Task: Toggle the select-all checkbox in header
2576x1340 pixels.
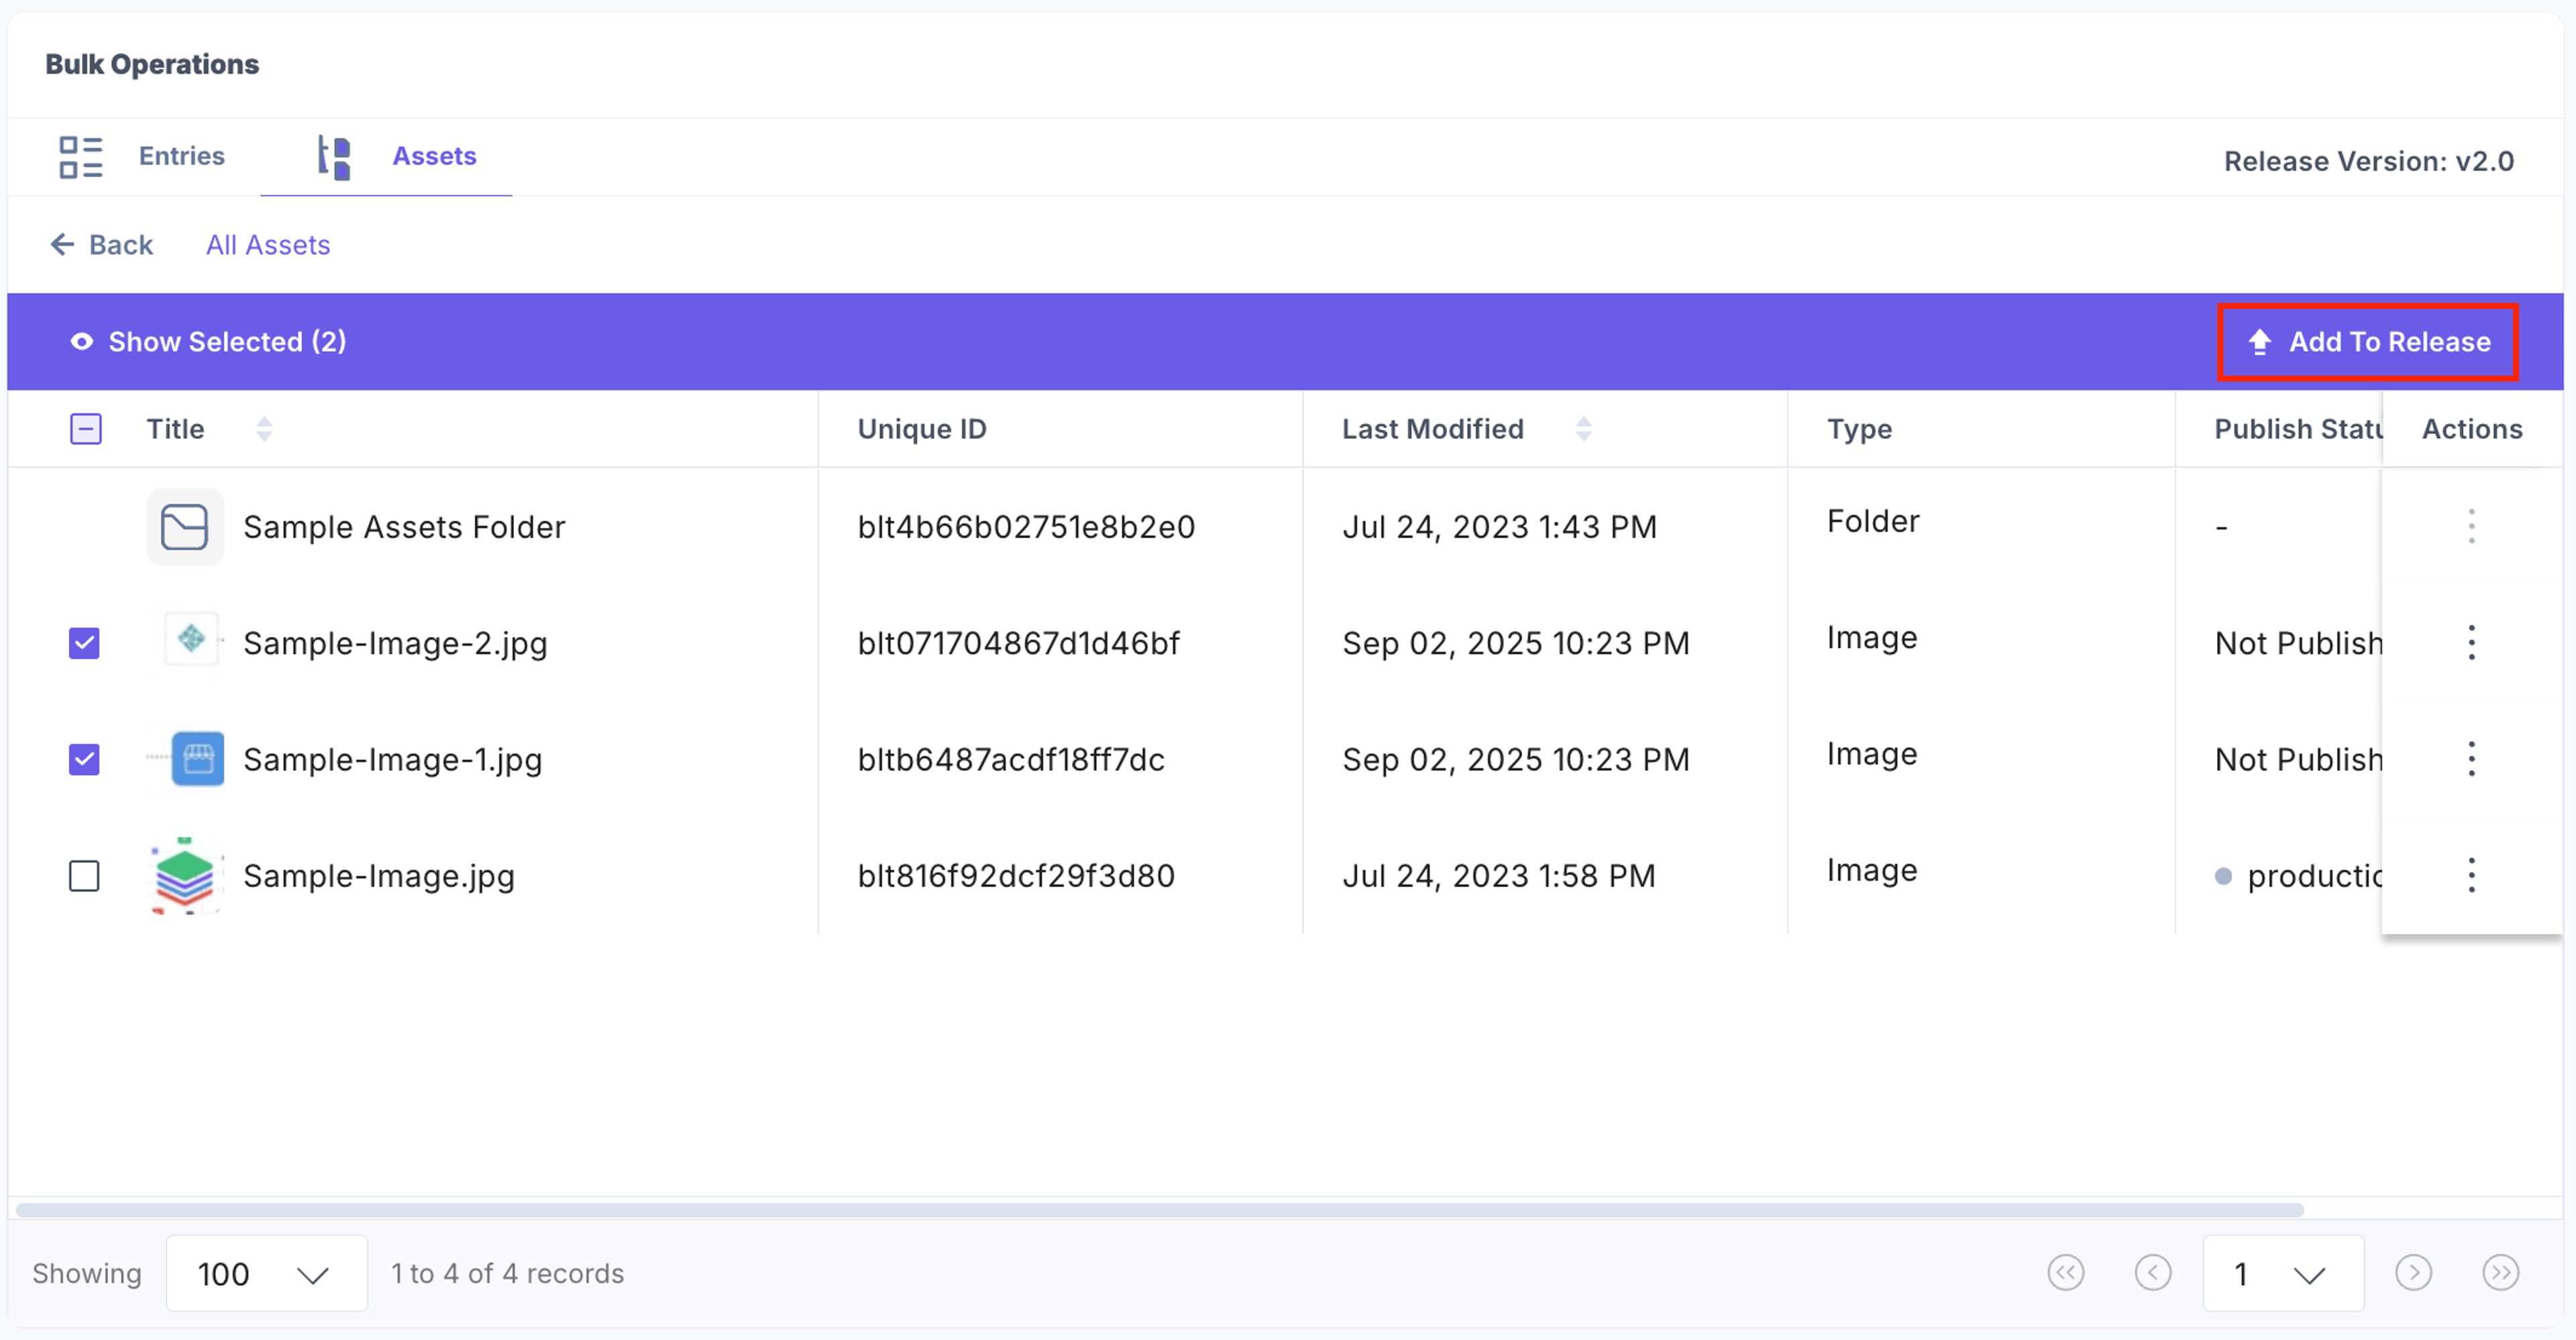Action: point(86,429)
